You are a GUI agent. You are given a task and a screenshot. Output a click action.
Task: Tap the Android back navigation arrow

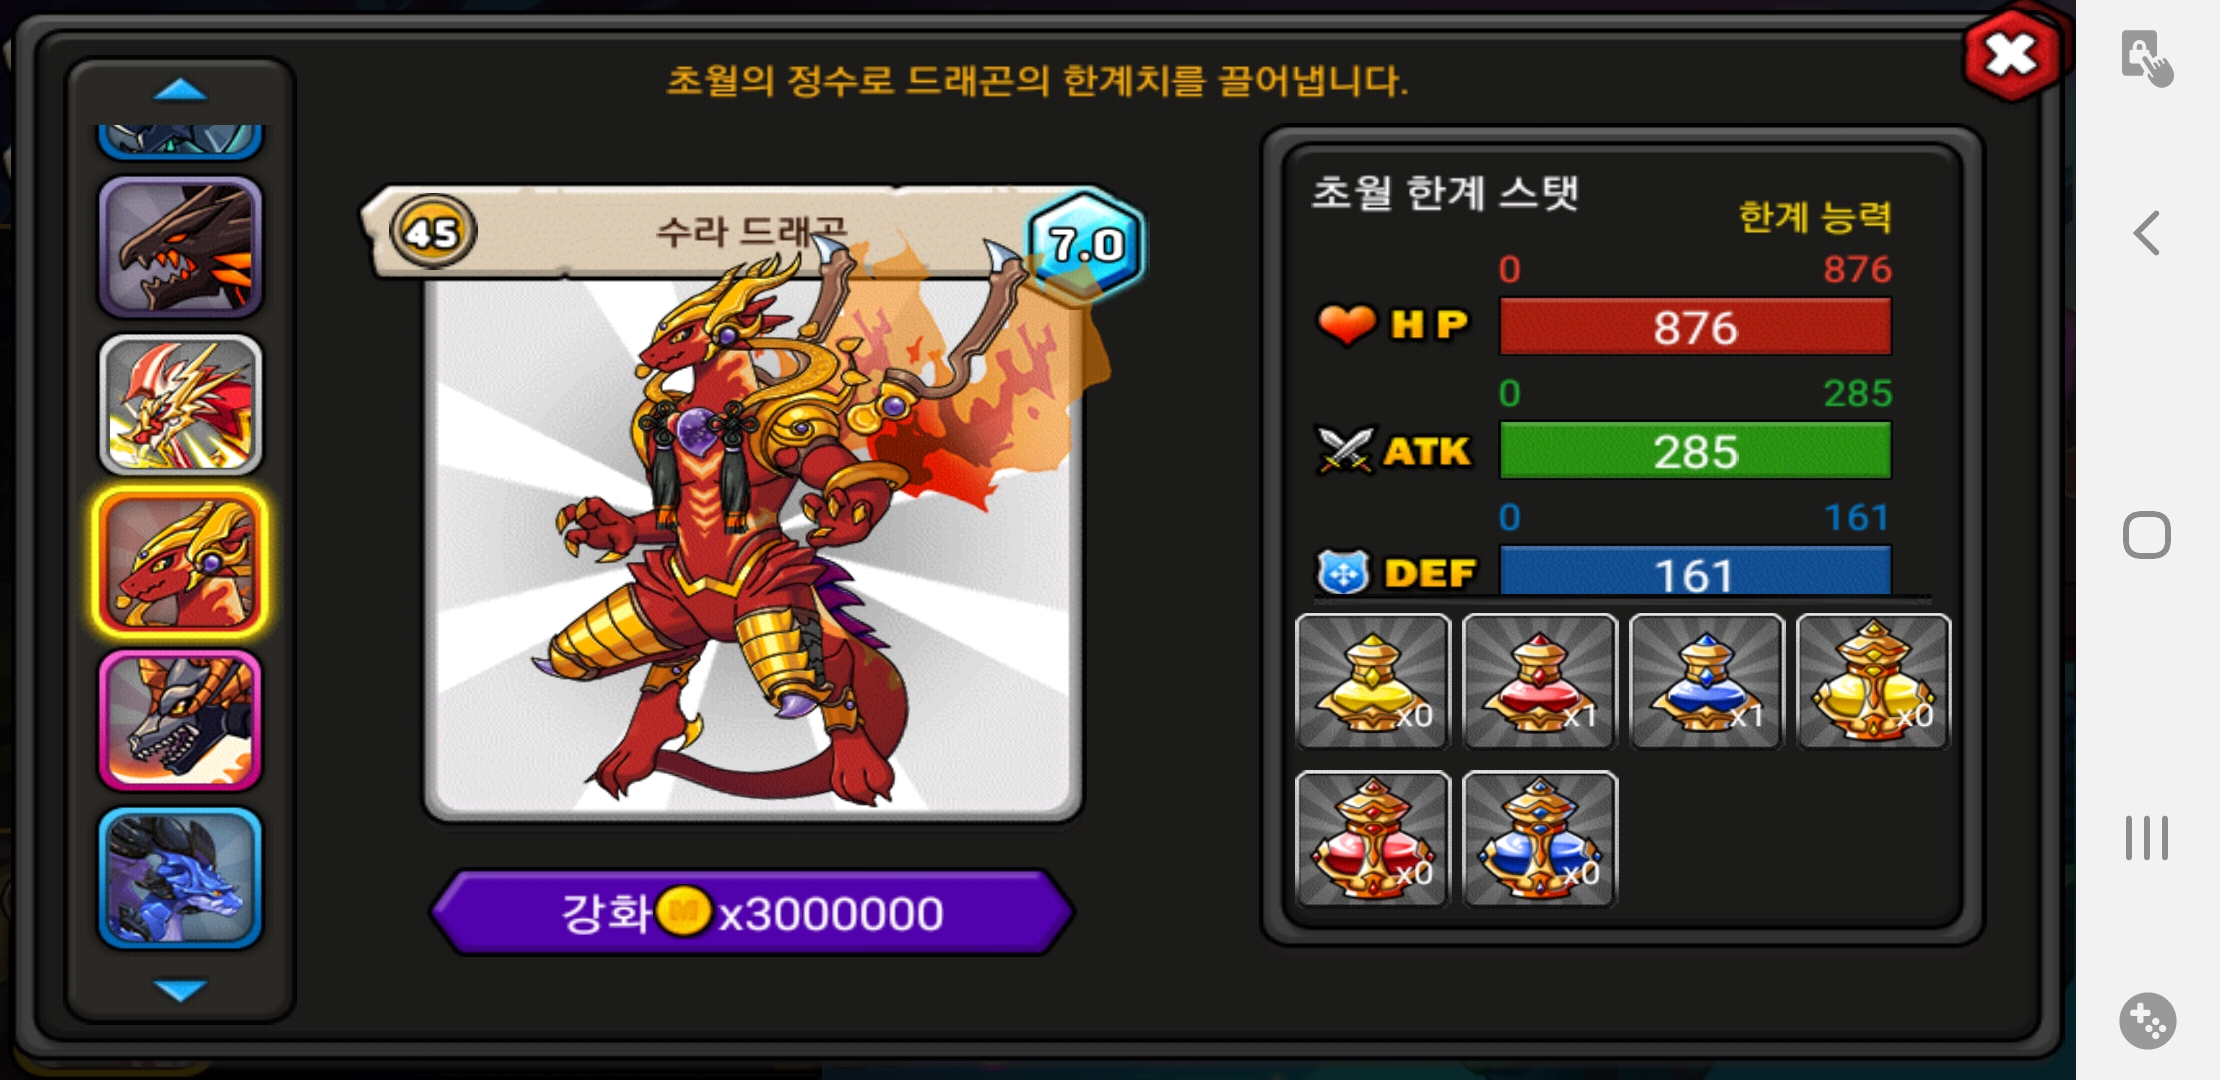pos(2147,233)
